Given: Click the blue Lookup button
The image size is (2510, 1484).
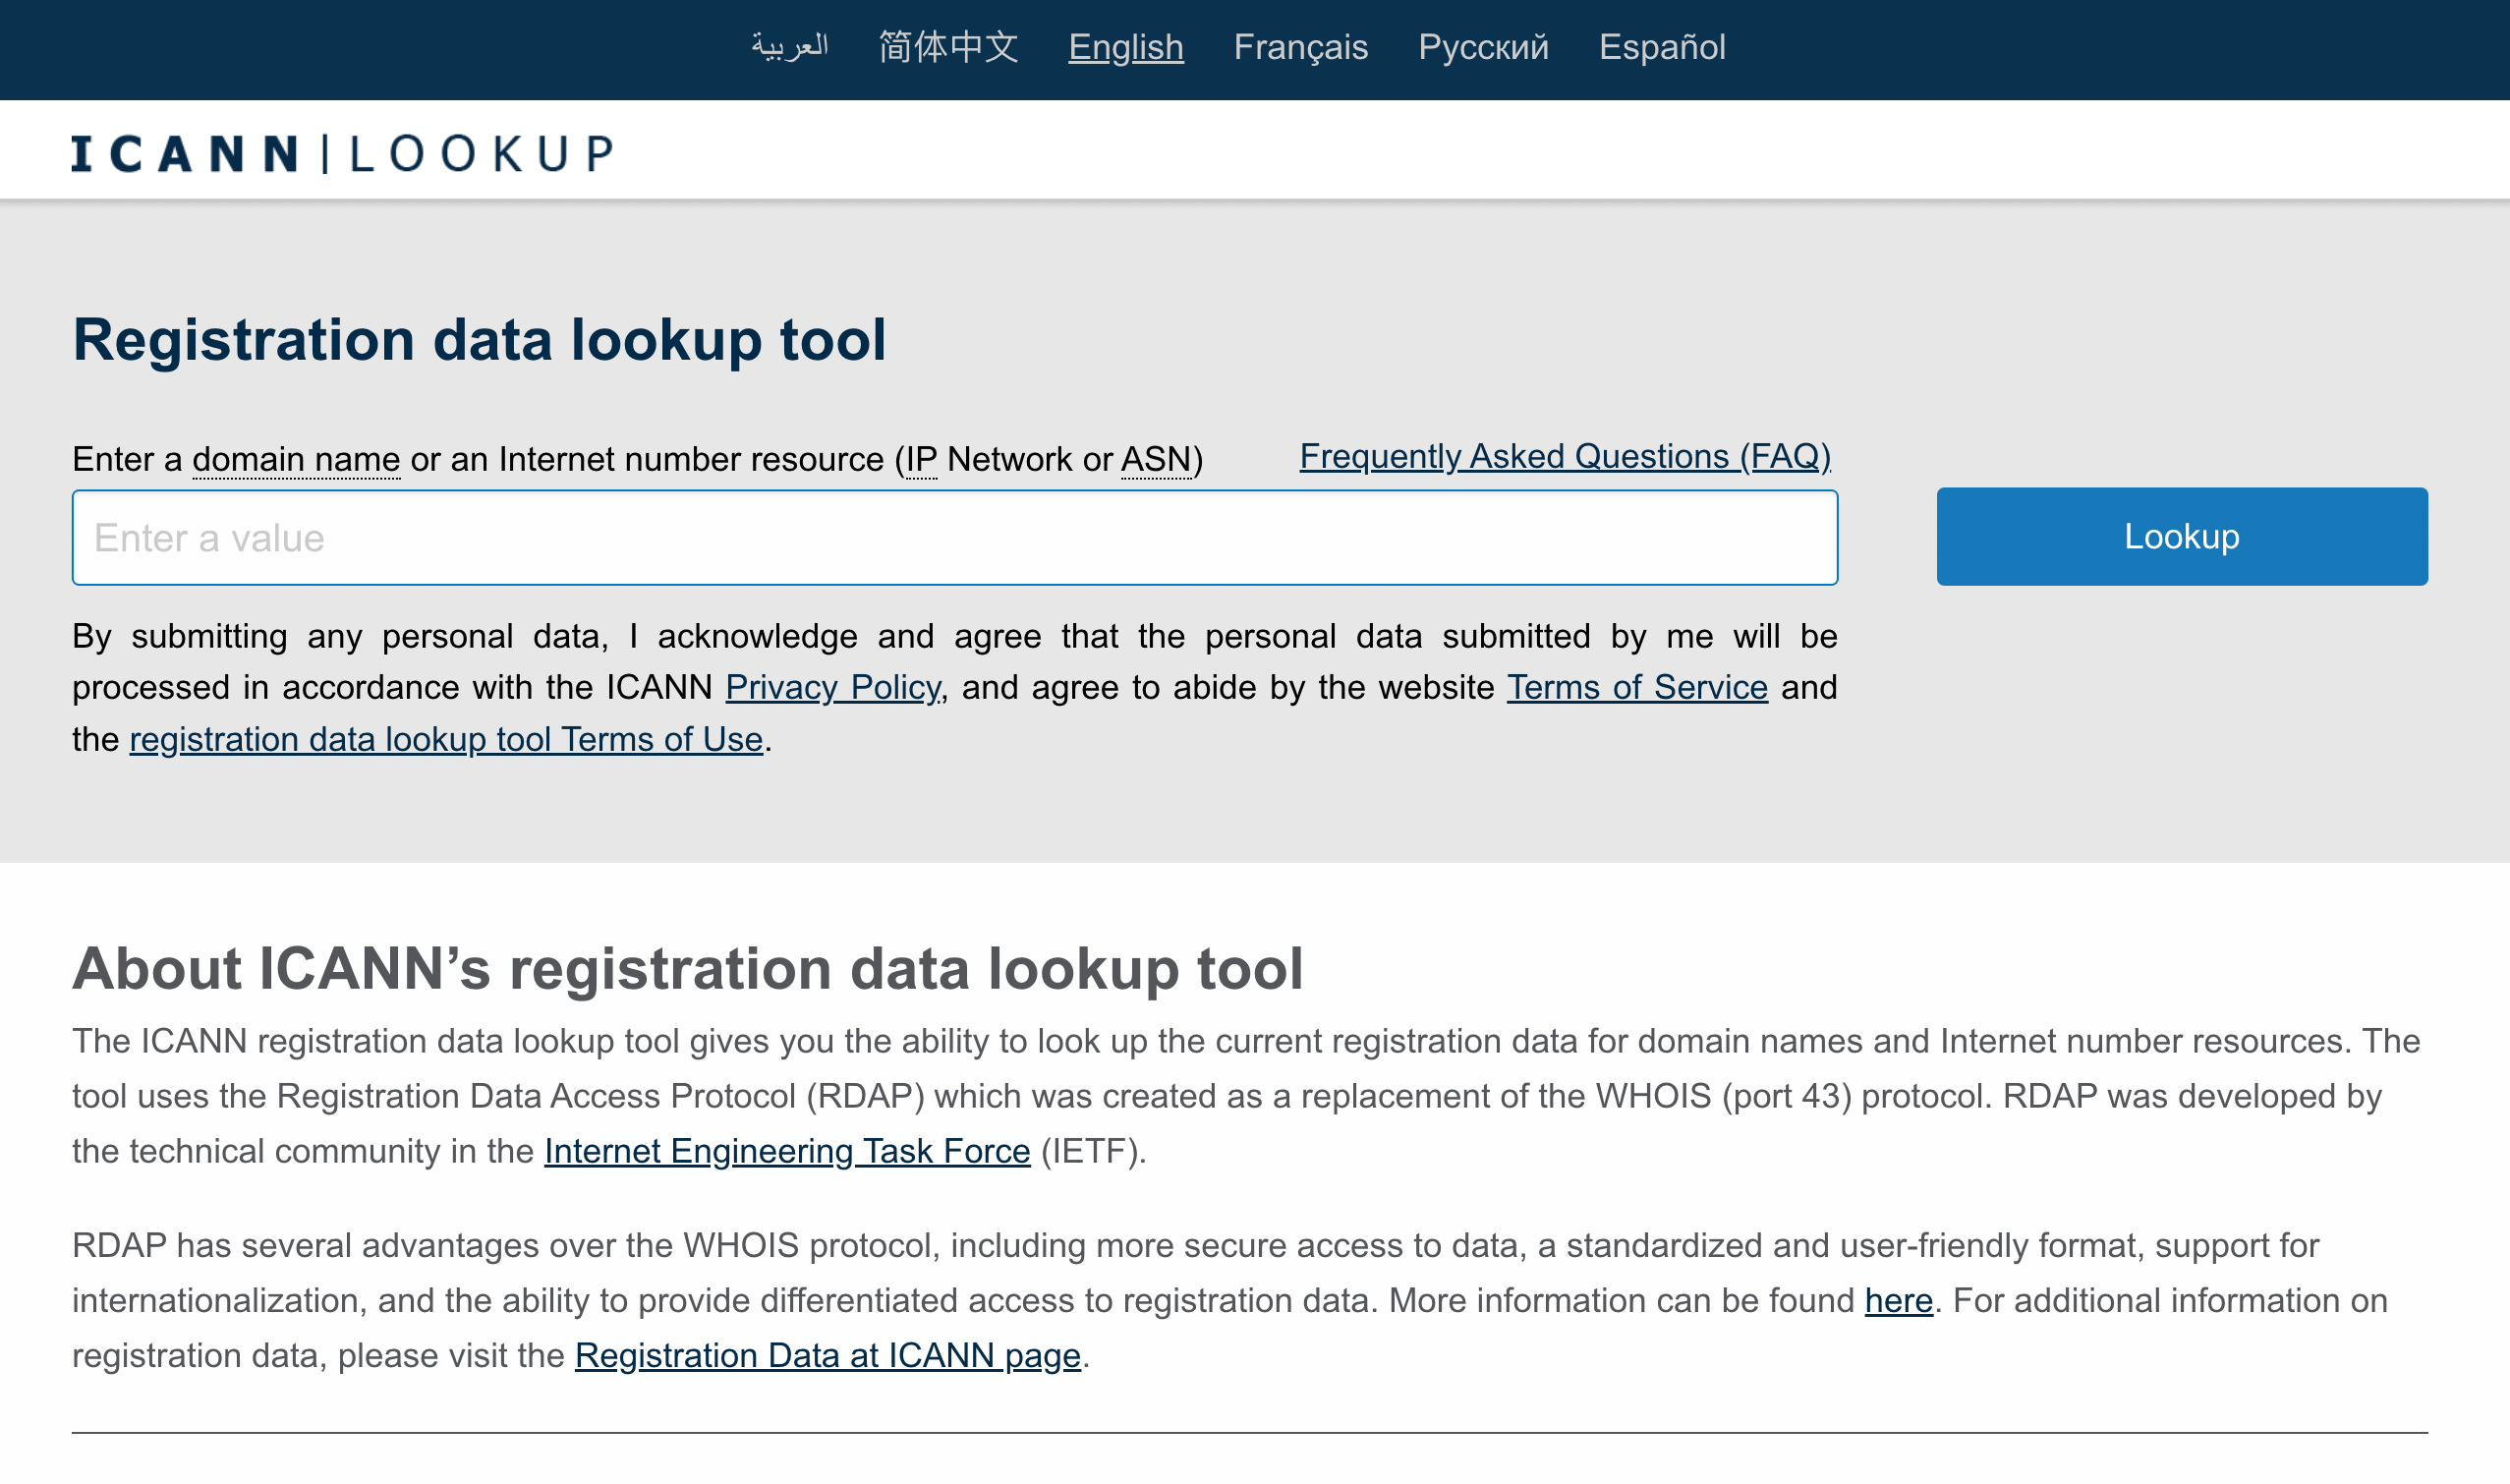Looking at the screenshot, I should tap(2181, 537).
